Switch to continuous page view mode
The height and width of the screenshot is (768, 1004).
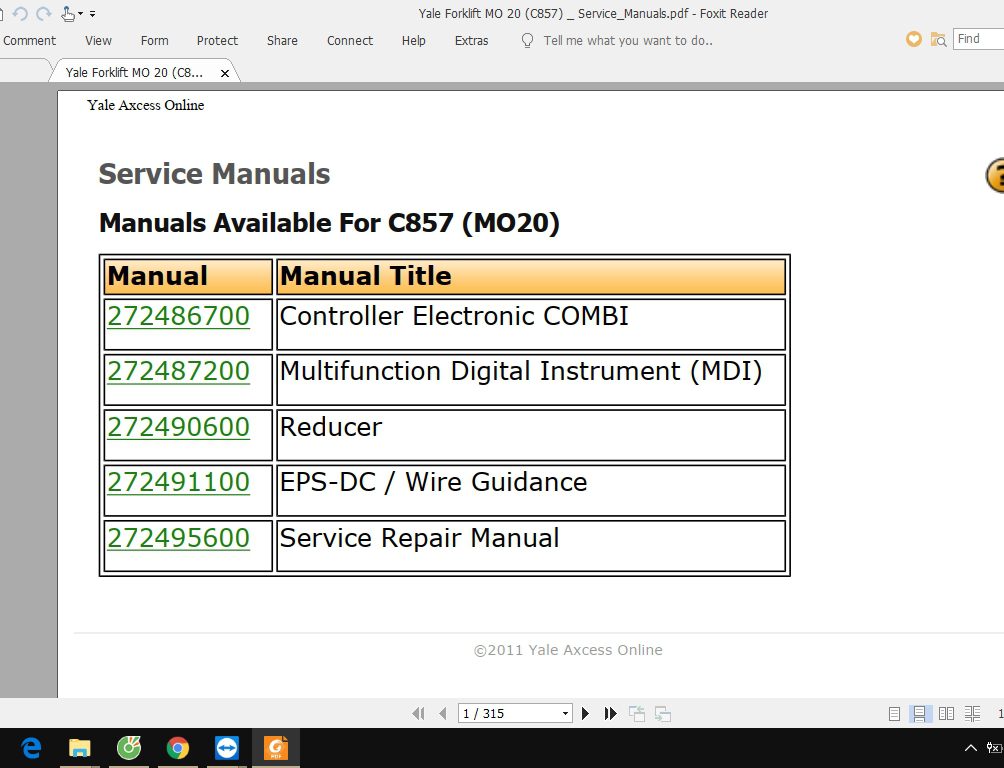[919, 714]
